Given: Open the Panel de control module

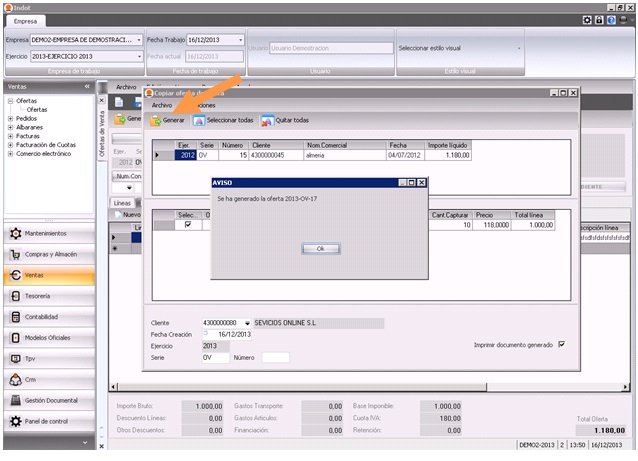Looking at the screenshot, I should coord(50,421).
